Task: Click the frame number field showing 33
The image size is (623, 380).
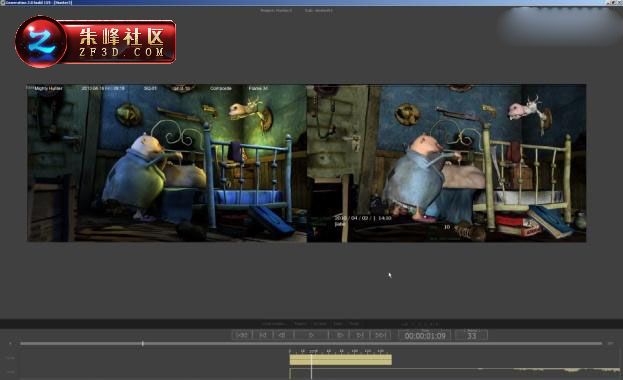Action: 471,336
